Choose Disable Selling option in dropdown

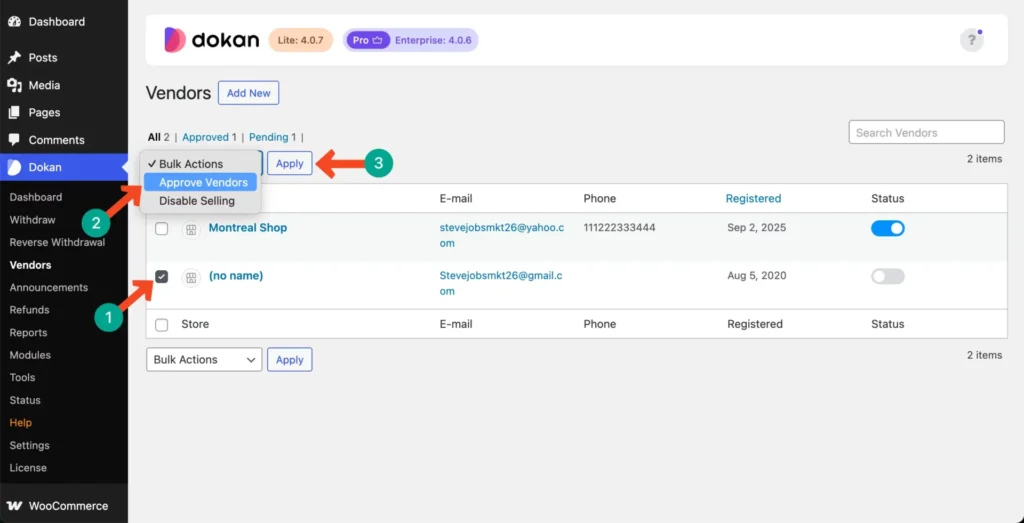coord(196,201)
